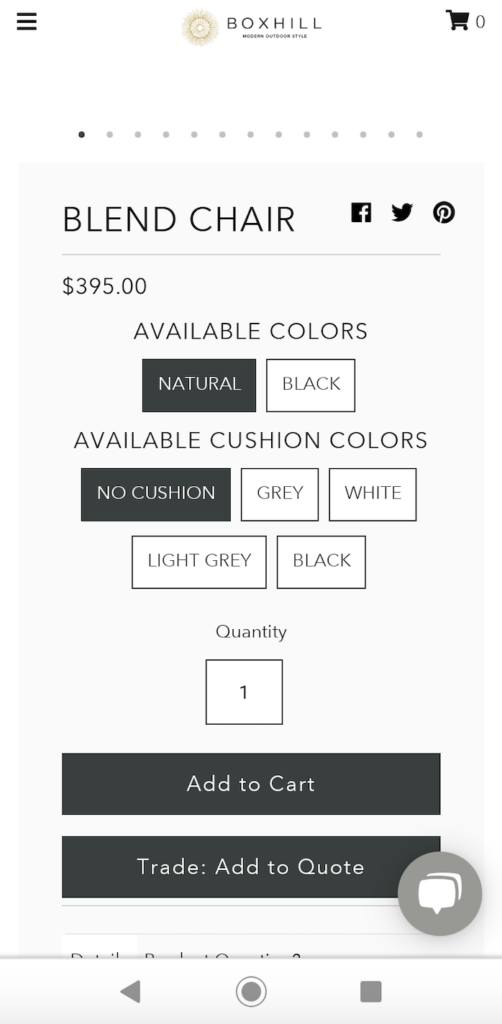Choose the White cushion color

click(x=373, y=494)
